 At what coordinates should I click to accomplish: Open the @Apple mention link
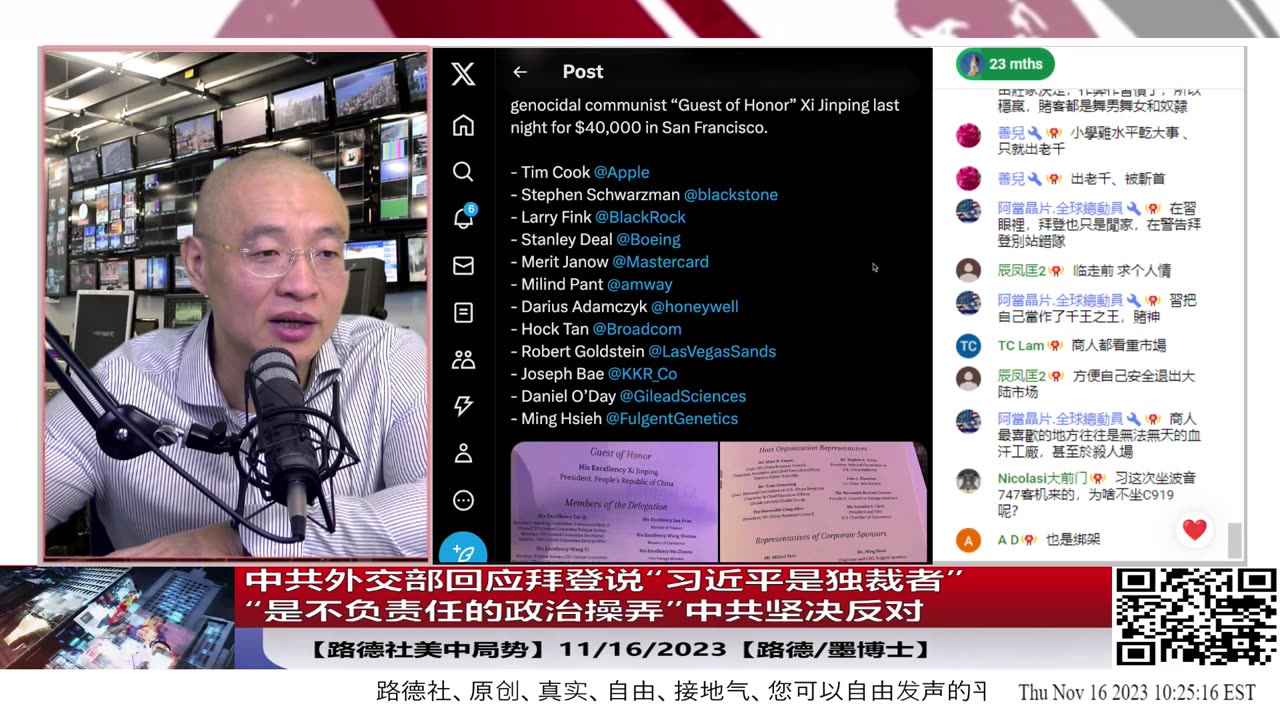click(622, 172)
